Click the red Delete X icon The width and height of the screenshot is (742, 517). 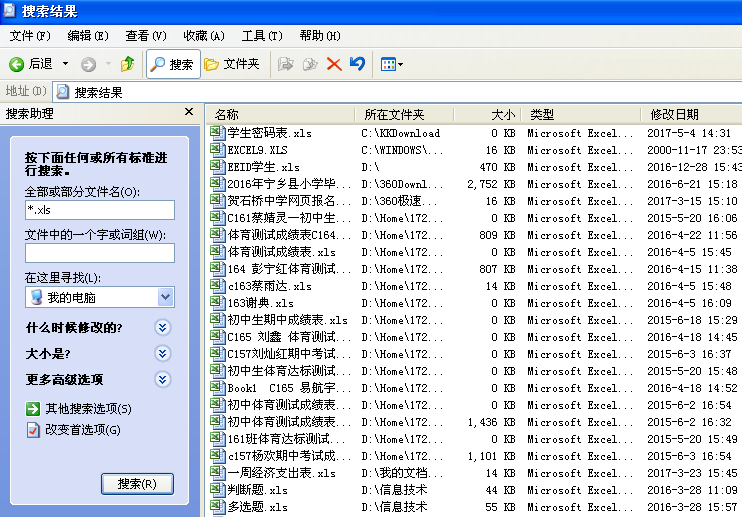334,64
